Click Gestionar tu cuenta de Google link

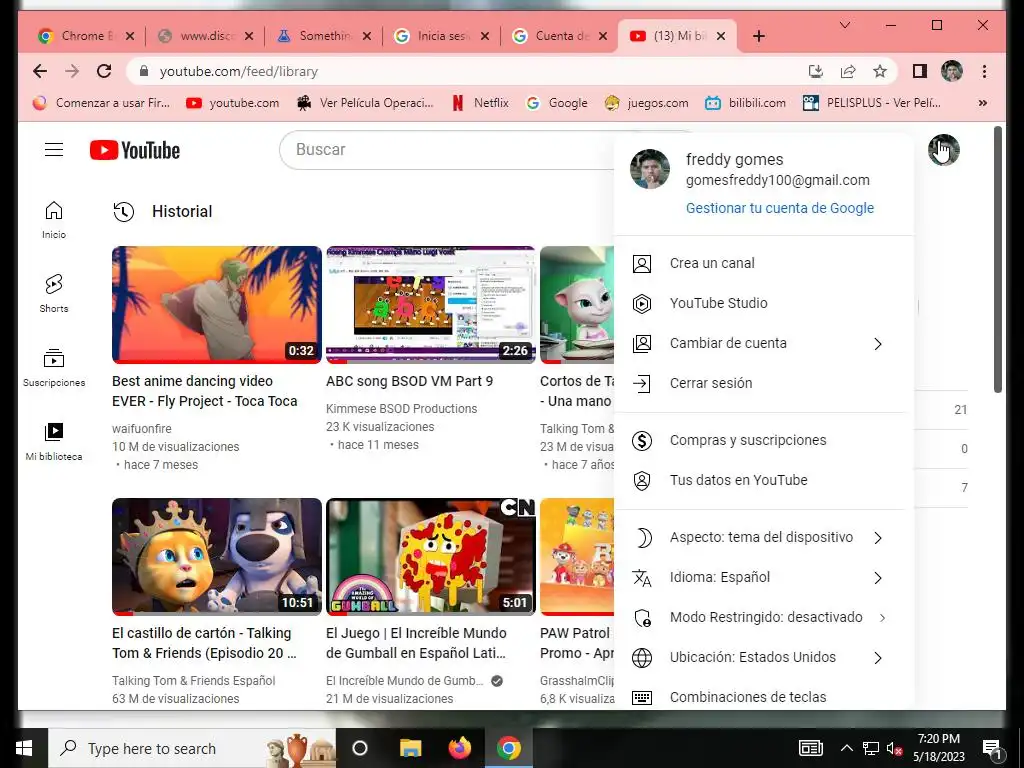pyautogui.click(x=779, y=208)
